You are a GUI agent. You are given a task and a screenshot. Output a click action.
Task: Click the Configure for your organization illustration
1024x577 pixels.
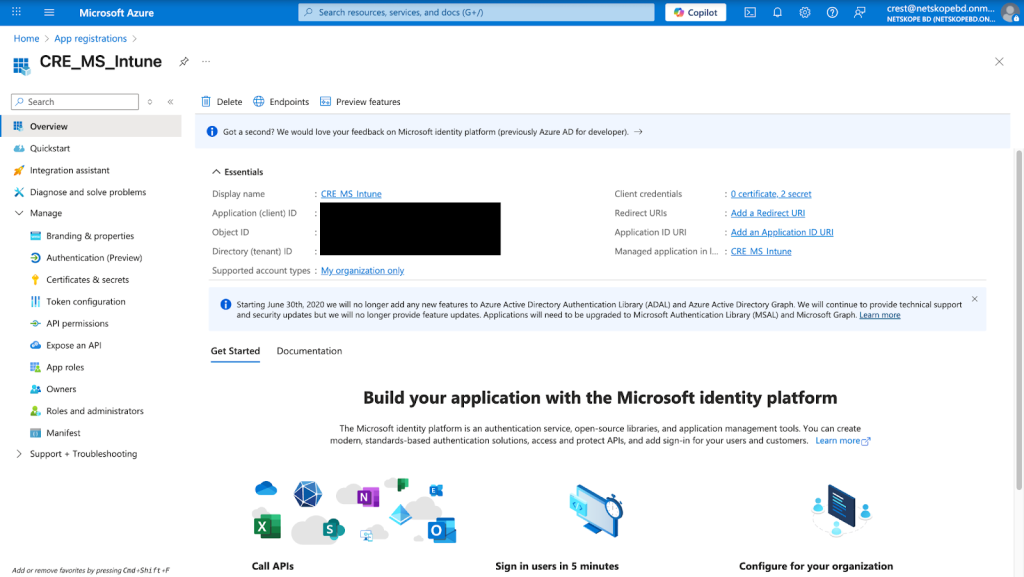pos(841,510)
